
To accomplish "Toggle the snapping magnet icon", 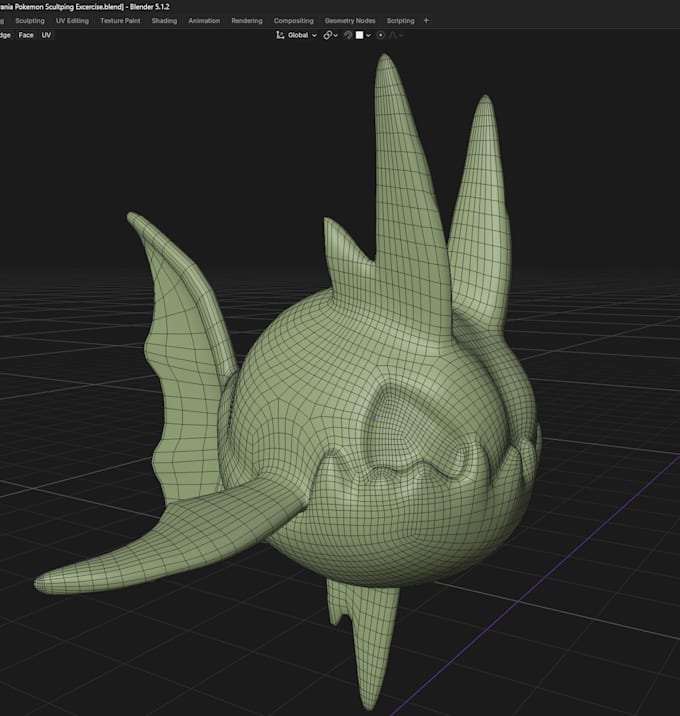I will point(348,35).
